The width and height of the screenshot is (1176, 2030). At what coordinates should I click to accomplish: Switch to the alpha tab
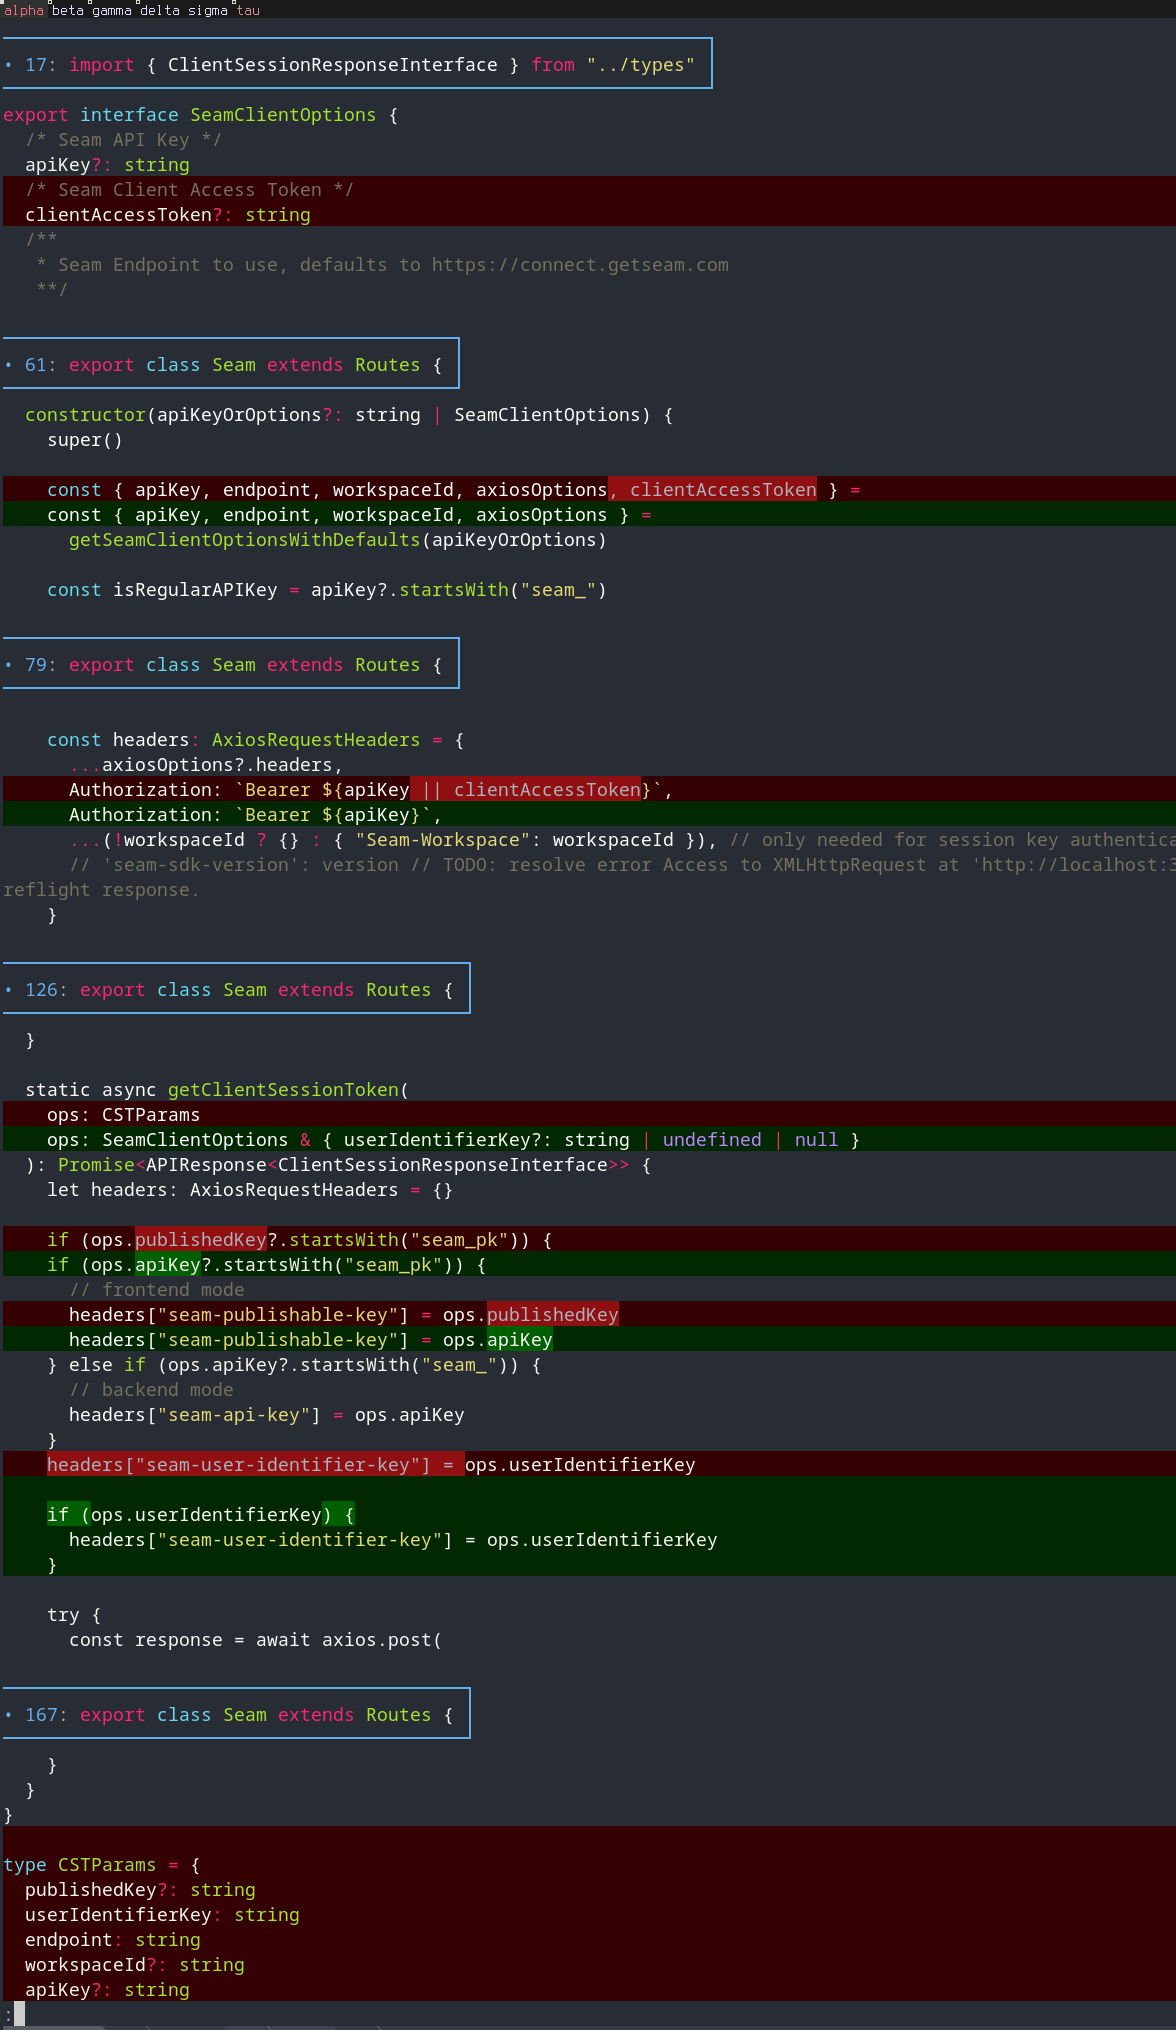tap(24, 10)
